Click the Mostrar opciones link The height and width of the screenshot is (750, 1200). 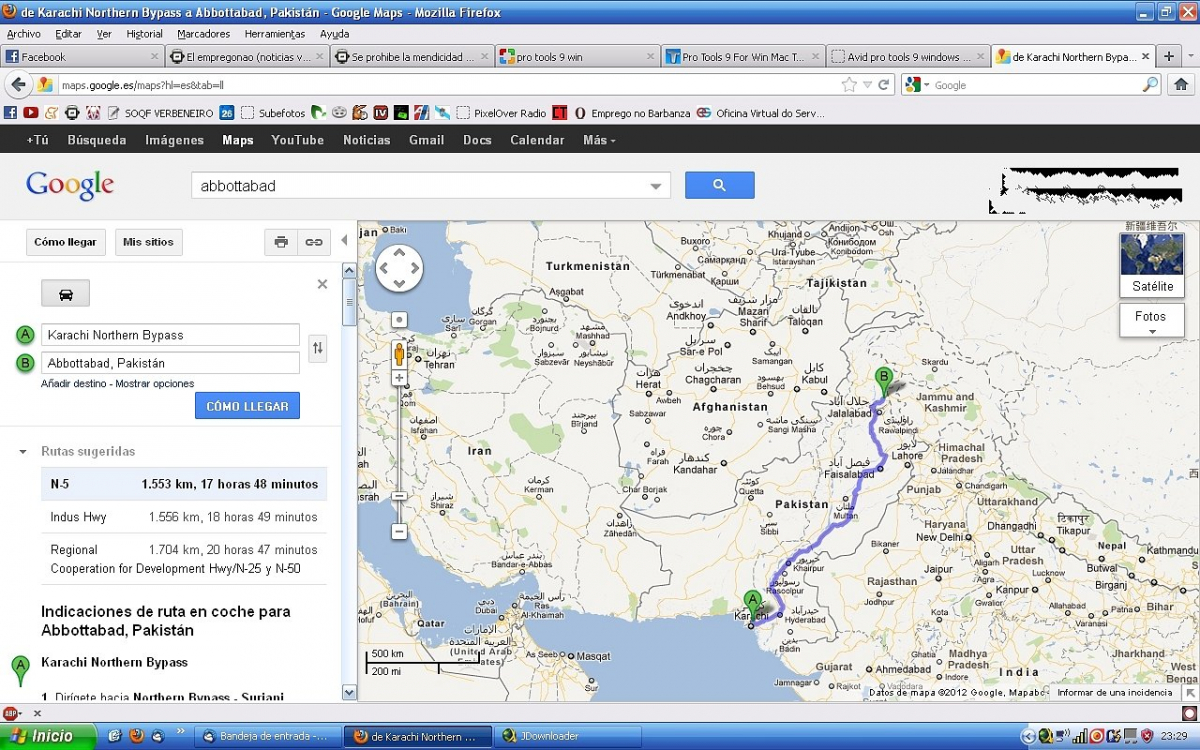(x=155, y=384)
